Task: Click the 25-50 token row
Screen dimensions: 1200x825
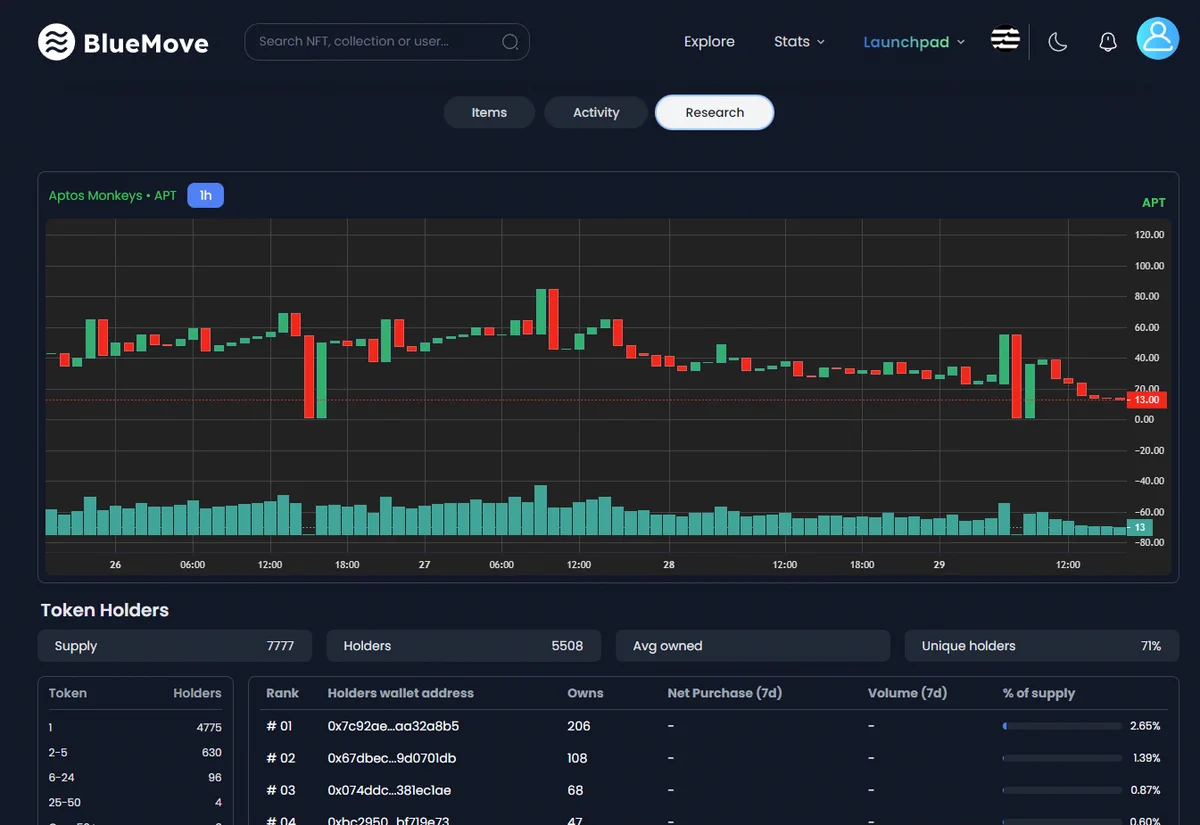Action: coord(135,802)
